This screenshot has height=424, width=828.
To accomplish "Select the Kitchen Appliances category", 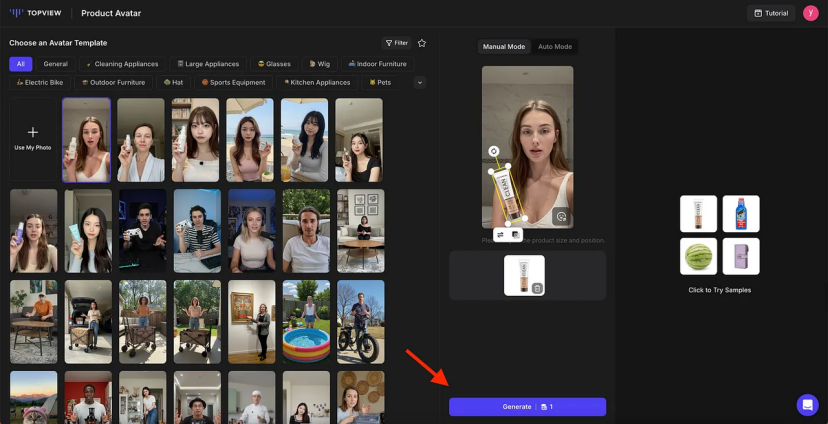I will 317,82.
